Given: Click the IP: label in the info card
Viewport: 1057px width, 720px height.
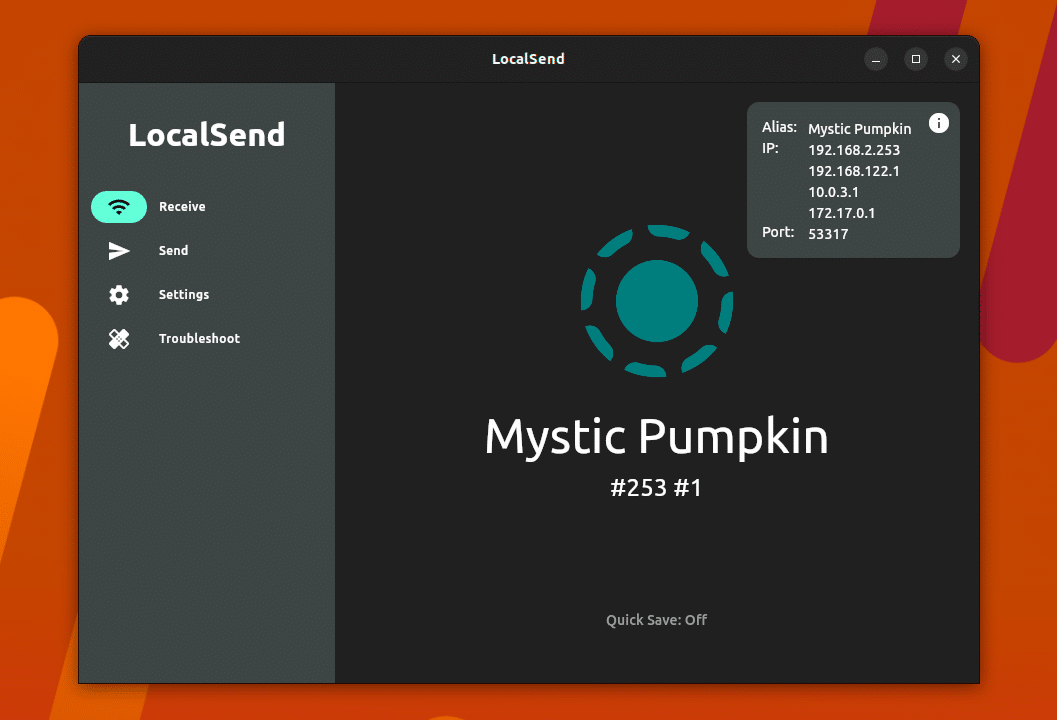Looking at the screenshot, I should (x=770, y=148).
